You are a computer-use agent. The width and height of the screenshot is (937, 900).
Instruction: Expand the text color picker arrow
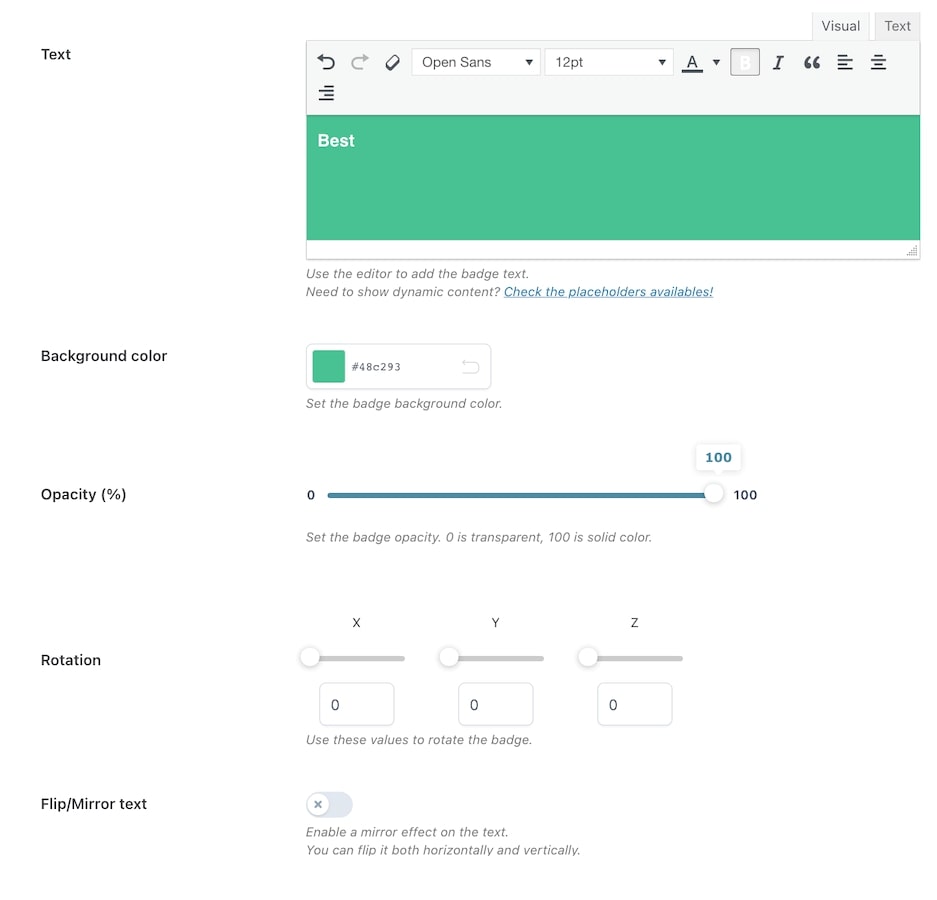[716, 62]
